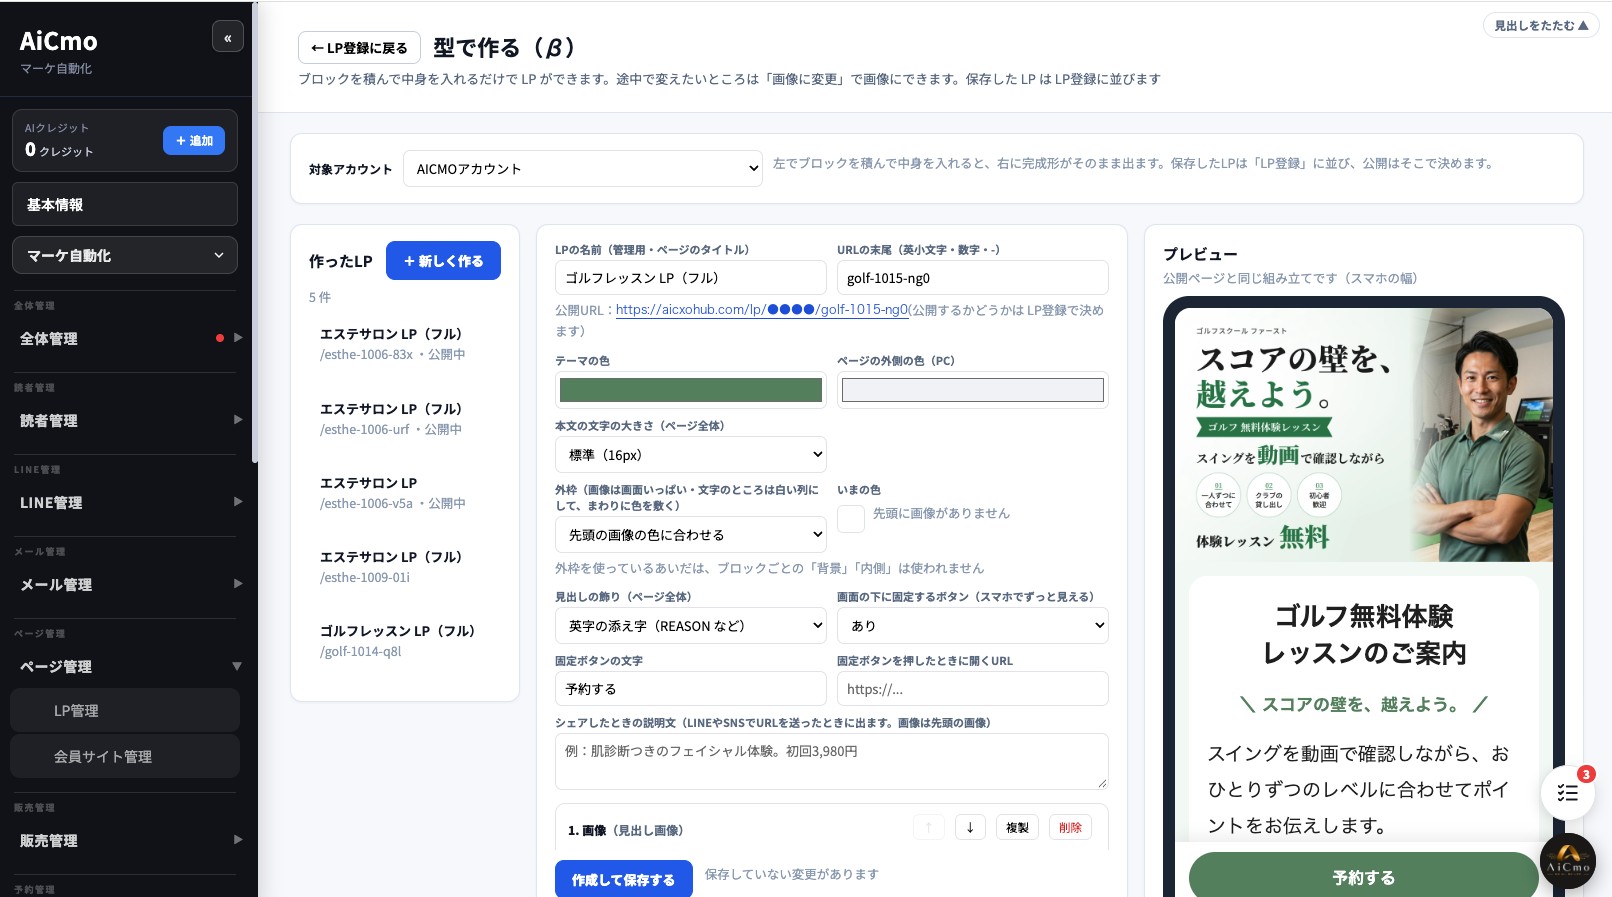Select the LP with URL /golf-1014-q8l

pos(405,640)
